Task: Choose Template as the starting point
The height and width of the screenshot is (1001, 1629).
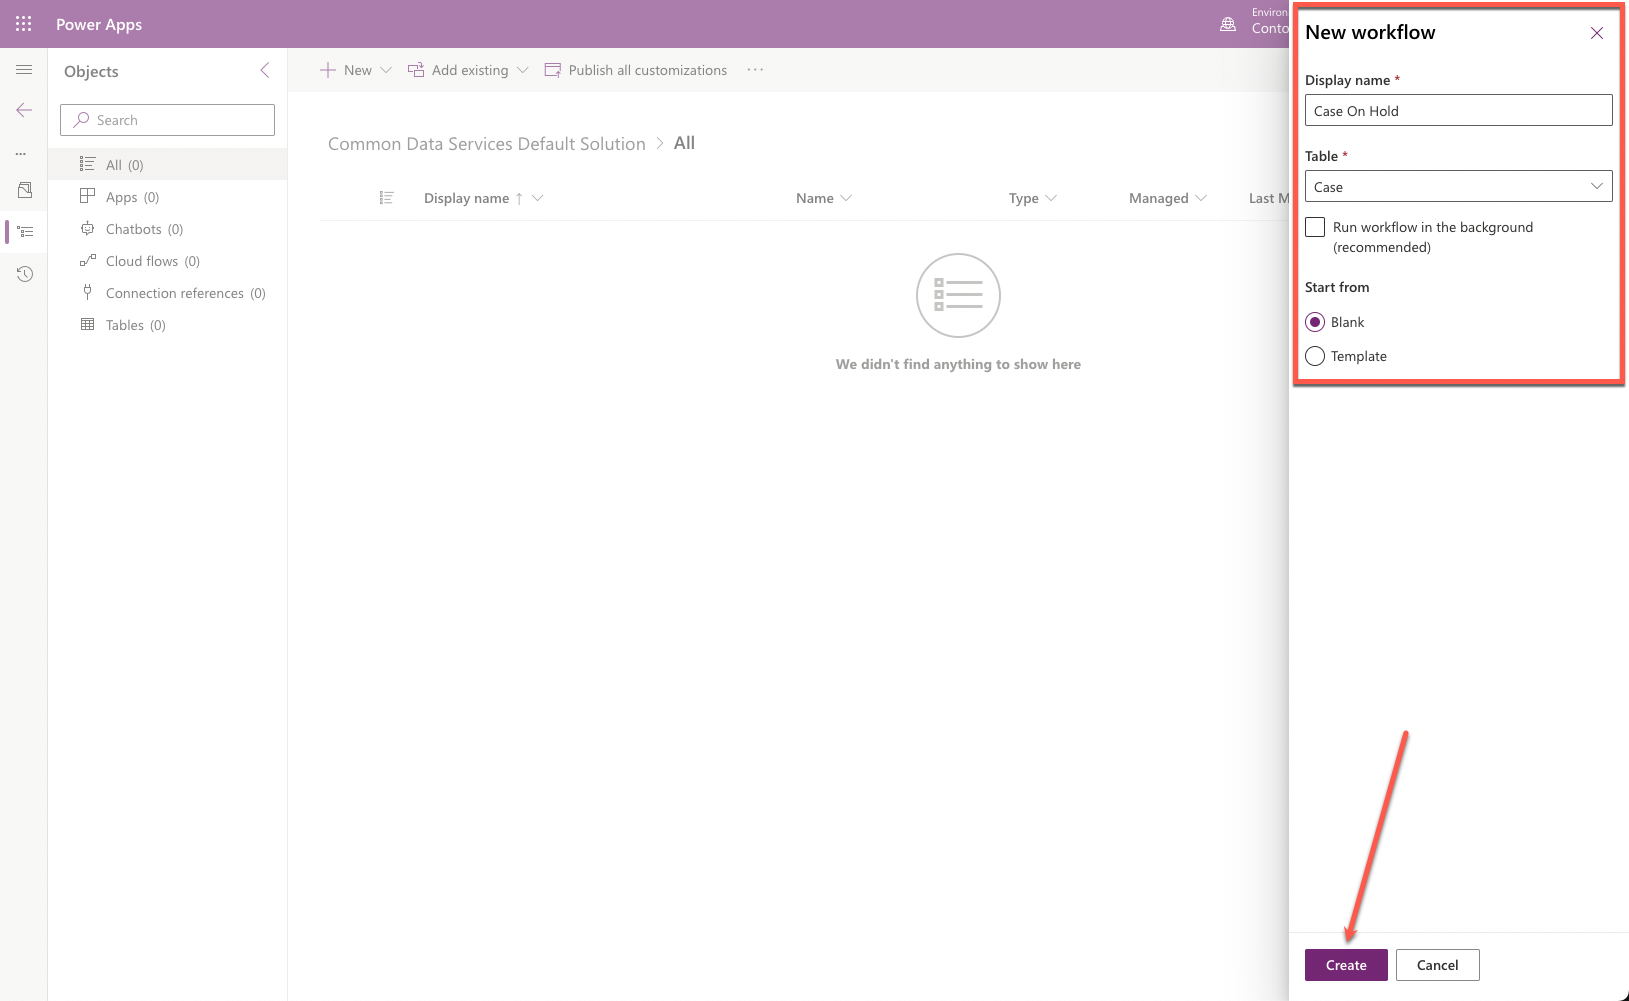Action: coord(1314,355)
